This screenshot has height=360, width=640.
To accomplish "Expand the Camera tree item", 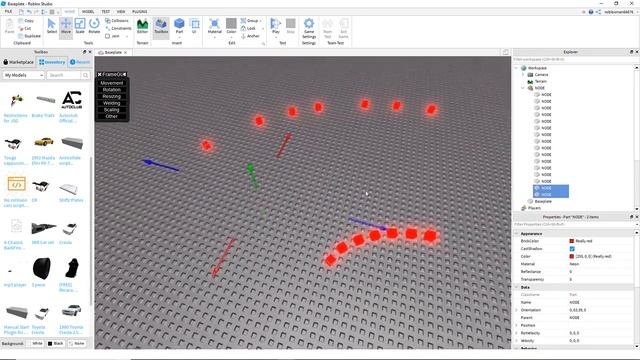I will (523, 75).
